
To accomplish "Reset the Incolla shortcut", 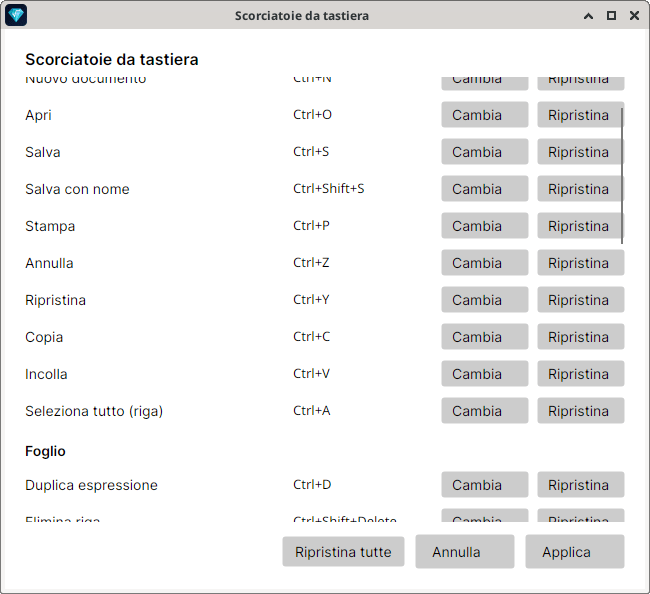I will [581, 374].
